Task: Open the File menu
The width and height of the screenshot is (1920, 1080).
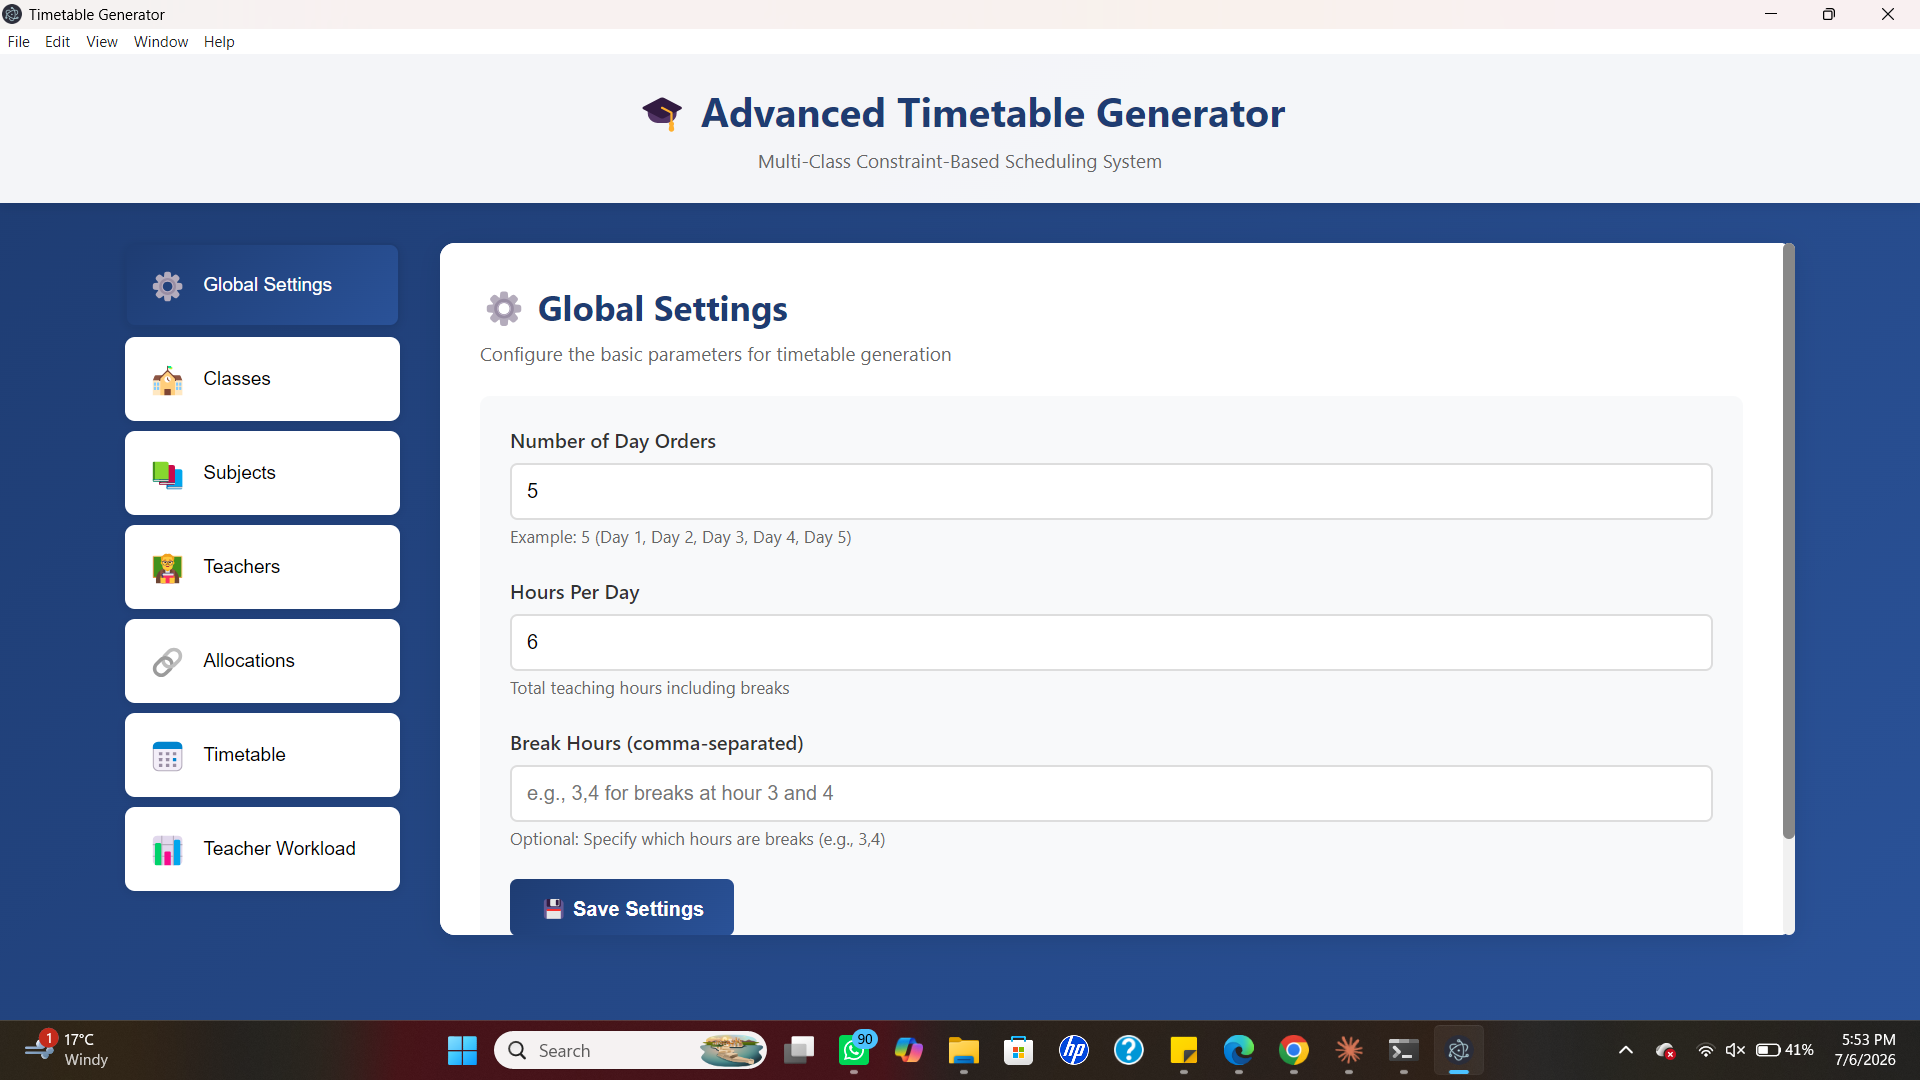Action: click(x=19, y=42)
